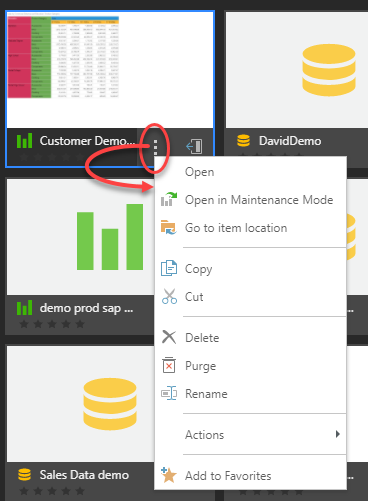Choose Open from the context menu
368x501 pixels.
click(x=250, y=172)
